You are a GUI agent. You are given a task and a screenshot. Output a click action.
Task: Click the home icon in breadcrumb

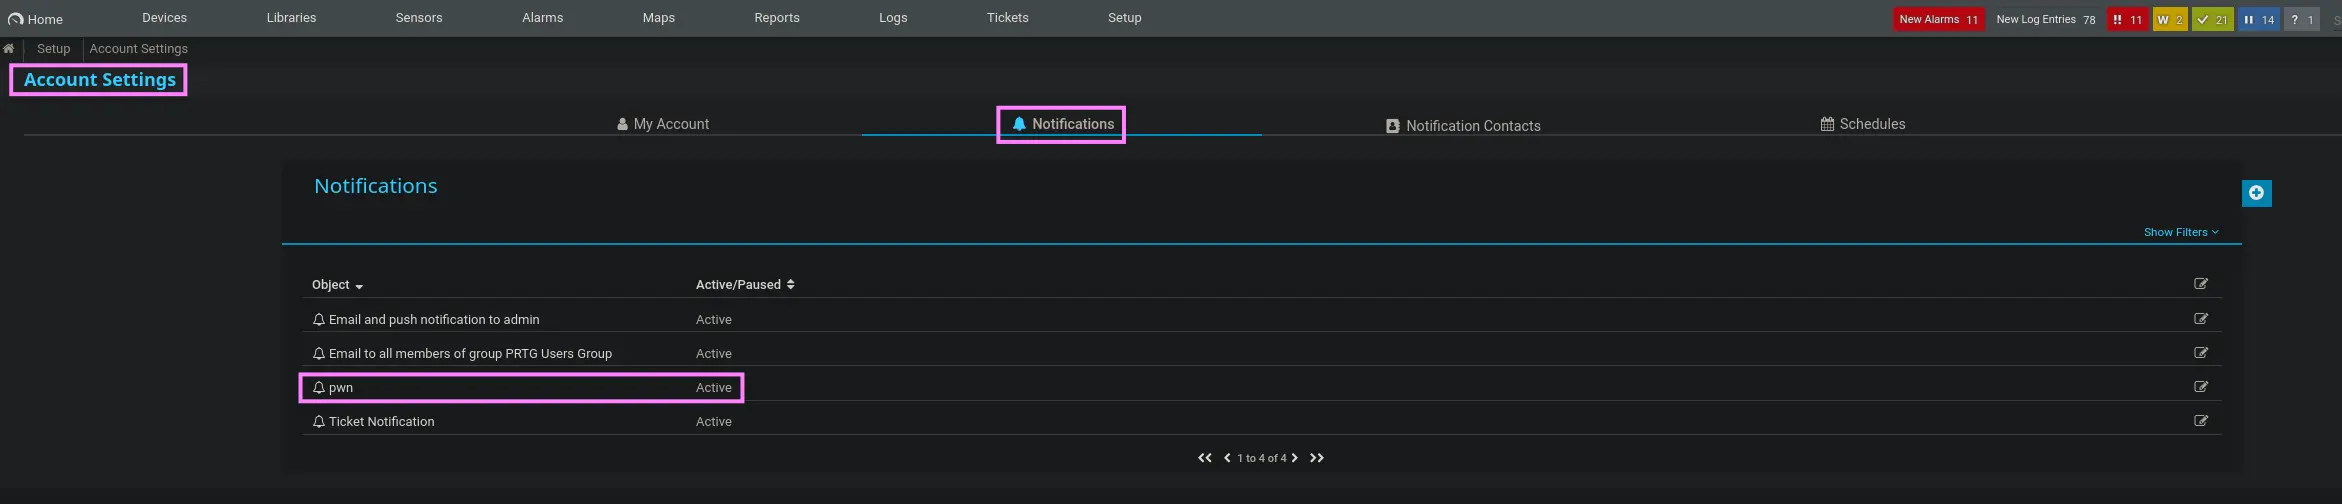tap(9, 48)
